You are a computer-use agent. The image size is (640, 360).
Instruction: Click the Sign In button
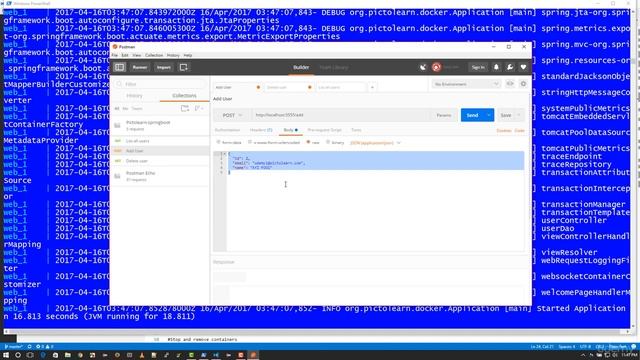tap(478, 67)
